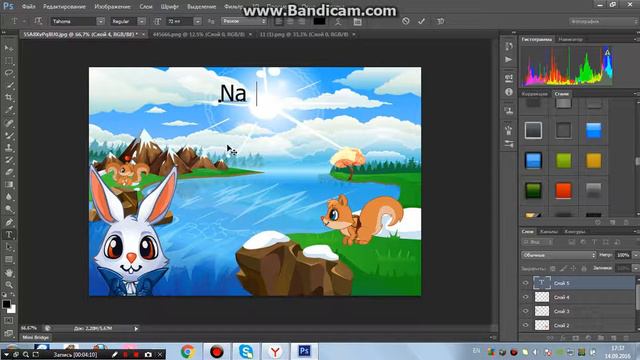
Task: Select the Clone Stamp tool
Action: pyautogui.click(x=9, y=148)
